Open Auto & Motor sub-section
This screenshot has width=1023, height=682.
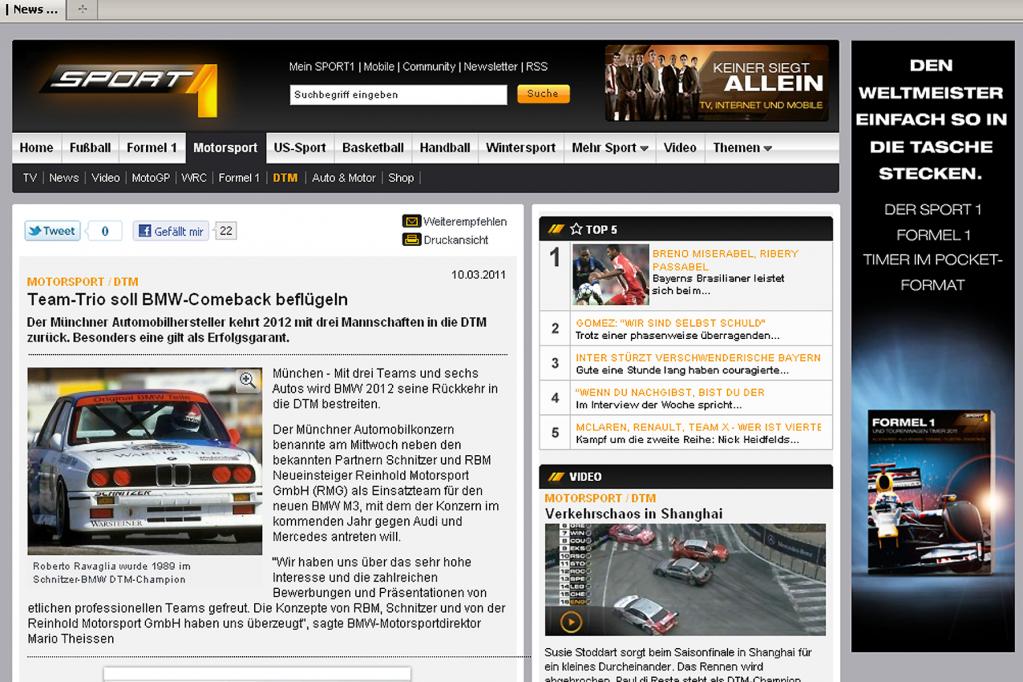(x=344, y=178)
